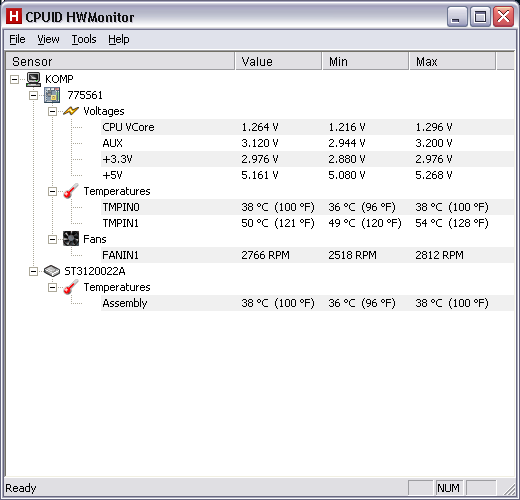Collapse the drive Temperatures group
The height and width of the screenshot is (500, 520).
coord(52,287)
